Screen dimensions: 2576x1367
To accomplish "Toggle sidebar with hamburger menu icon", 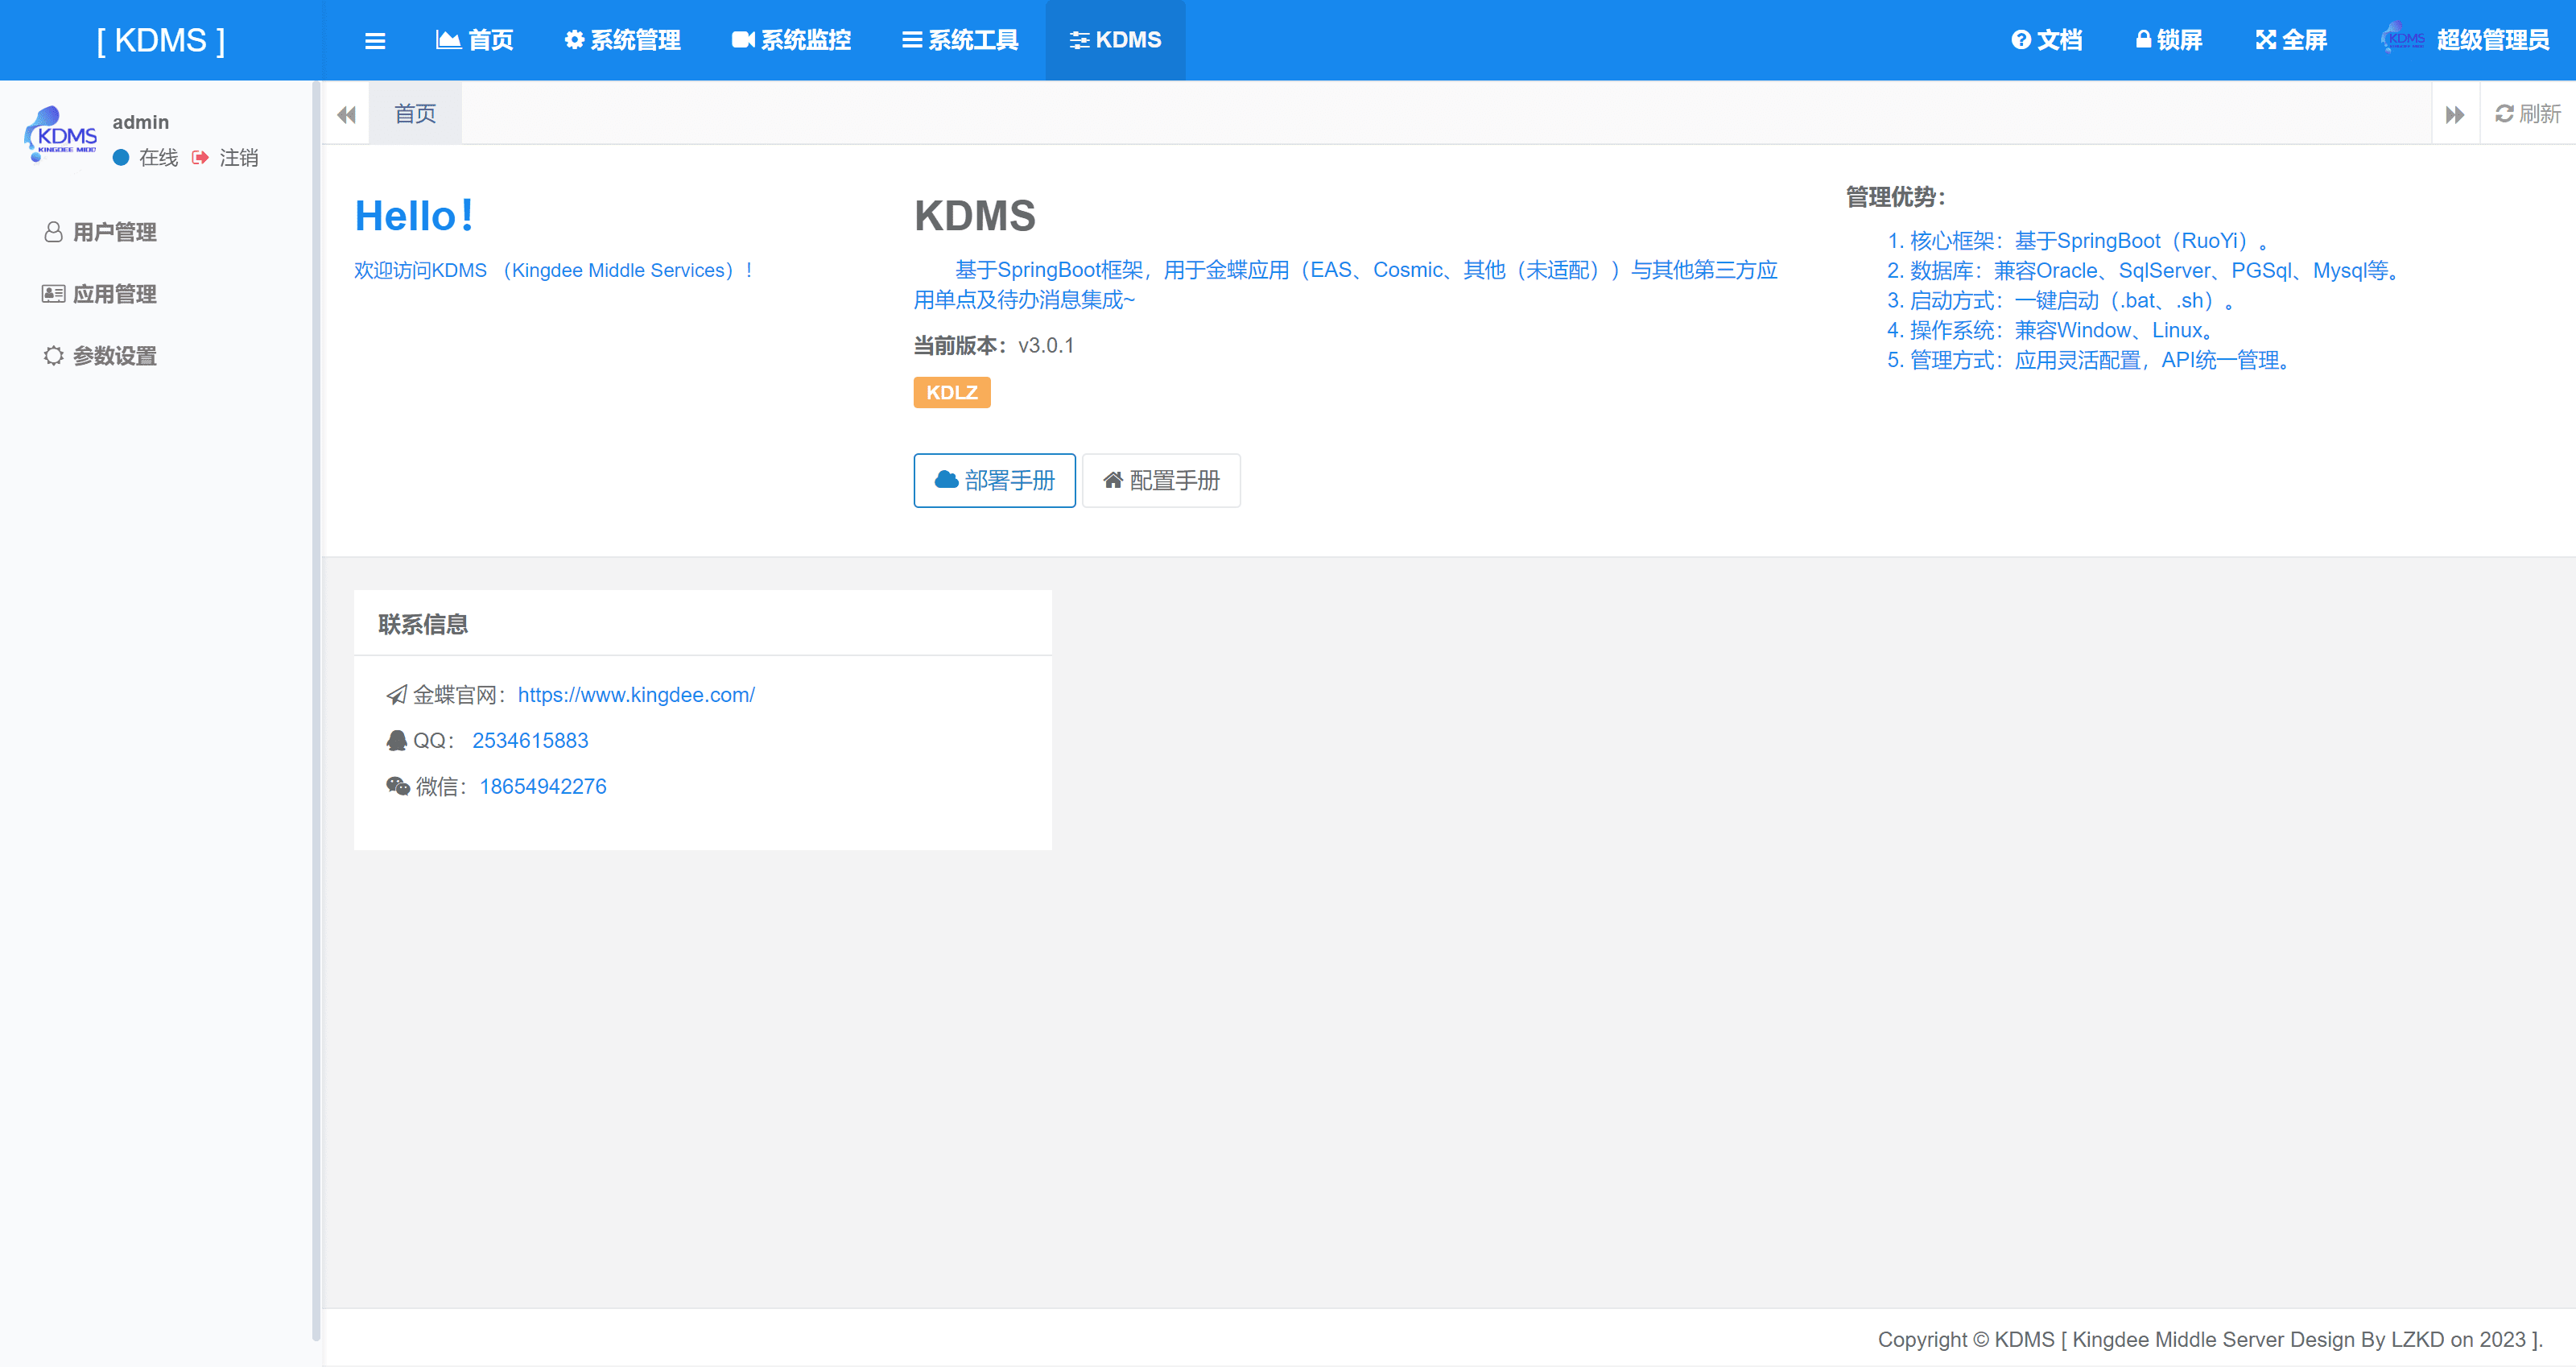I will (x=375, y=41).
